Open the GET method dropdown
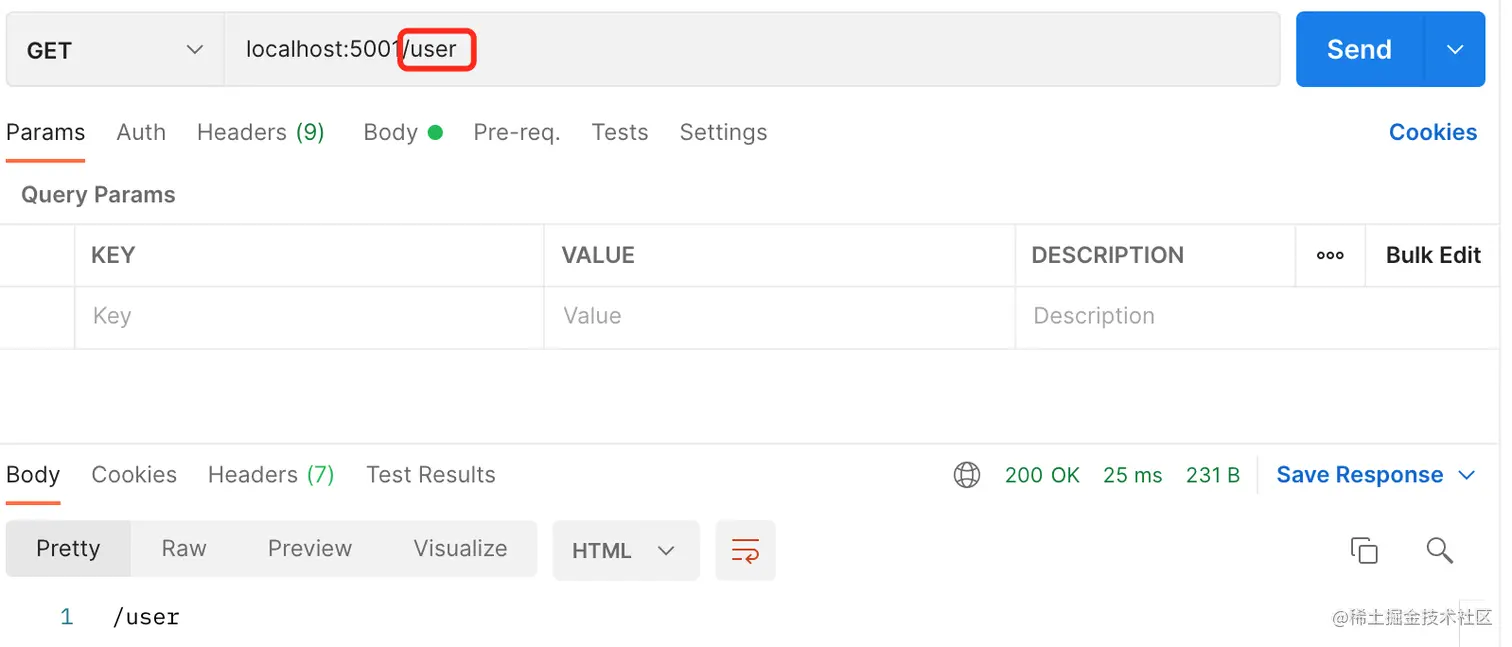Image resolution: width=1512 pixels, height=647 pixels. (114, 50)
